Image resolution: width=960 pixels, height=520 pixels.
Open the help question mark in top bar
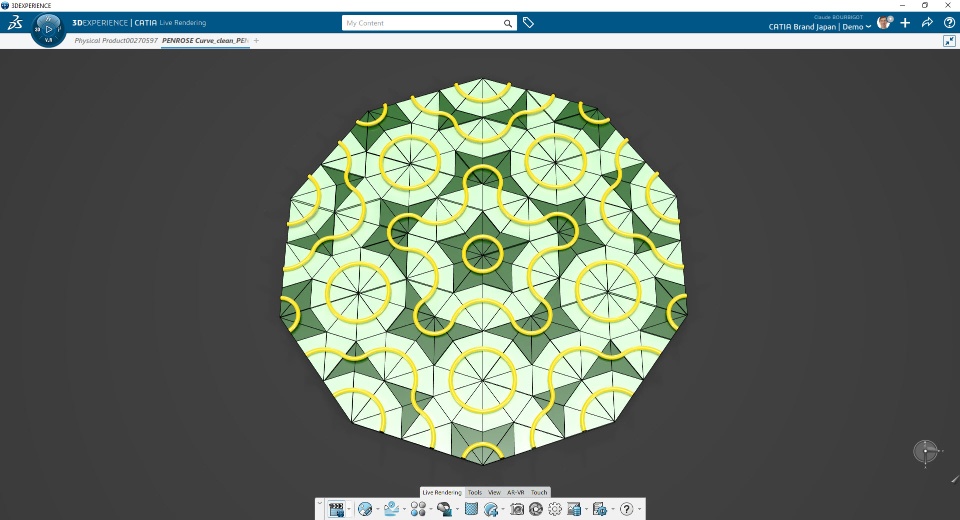point(949,23)
